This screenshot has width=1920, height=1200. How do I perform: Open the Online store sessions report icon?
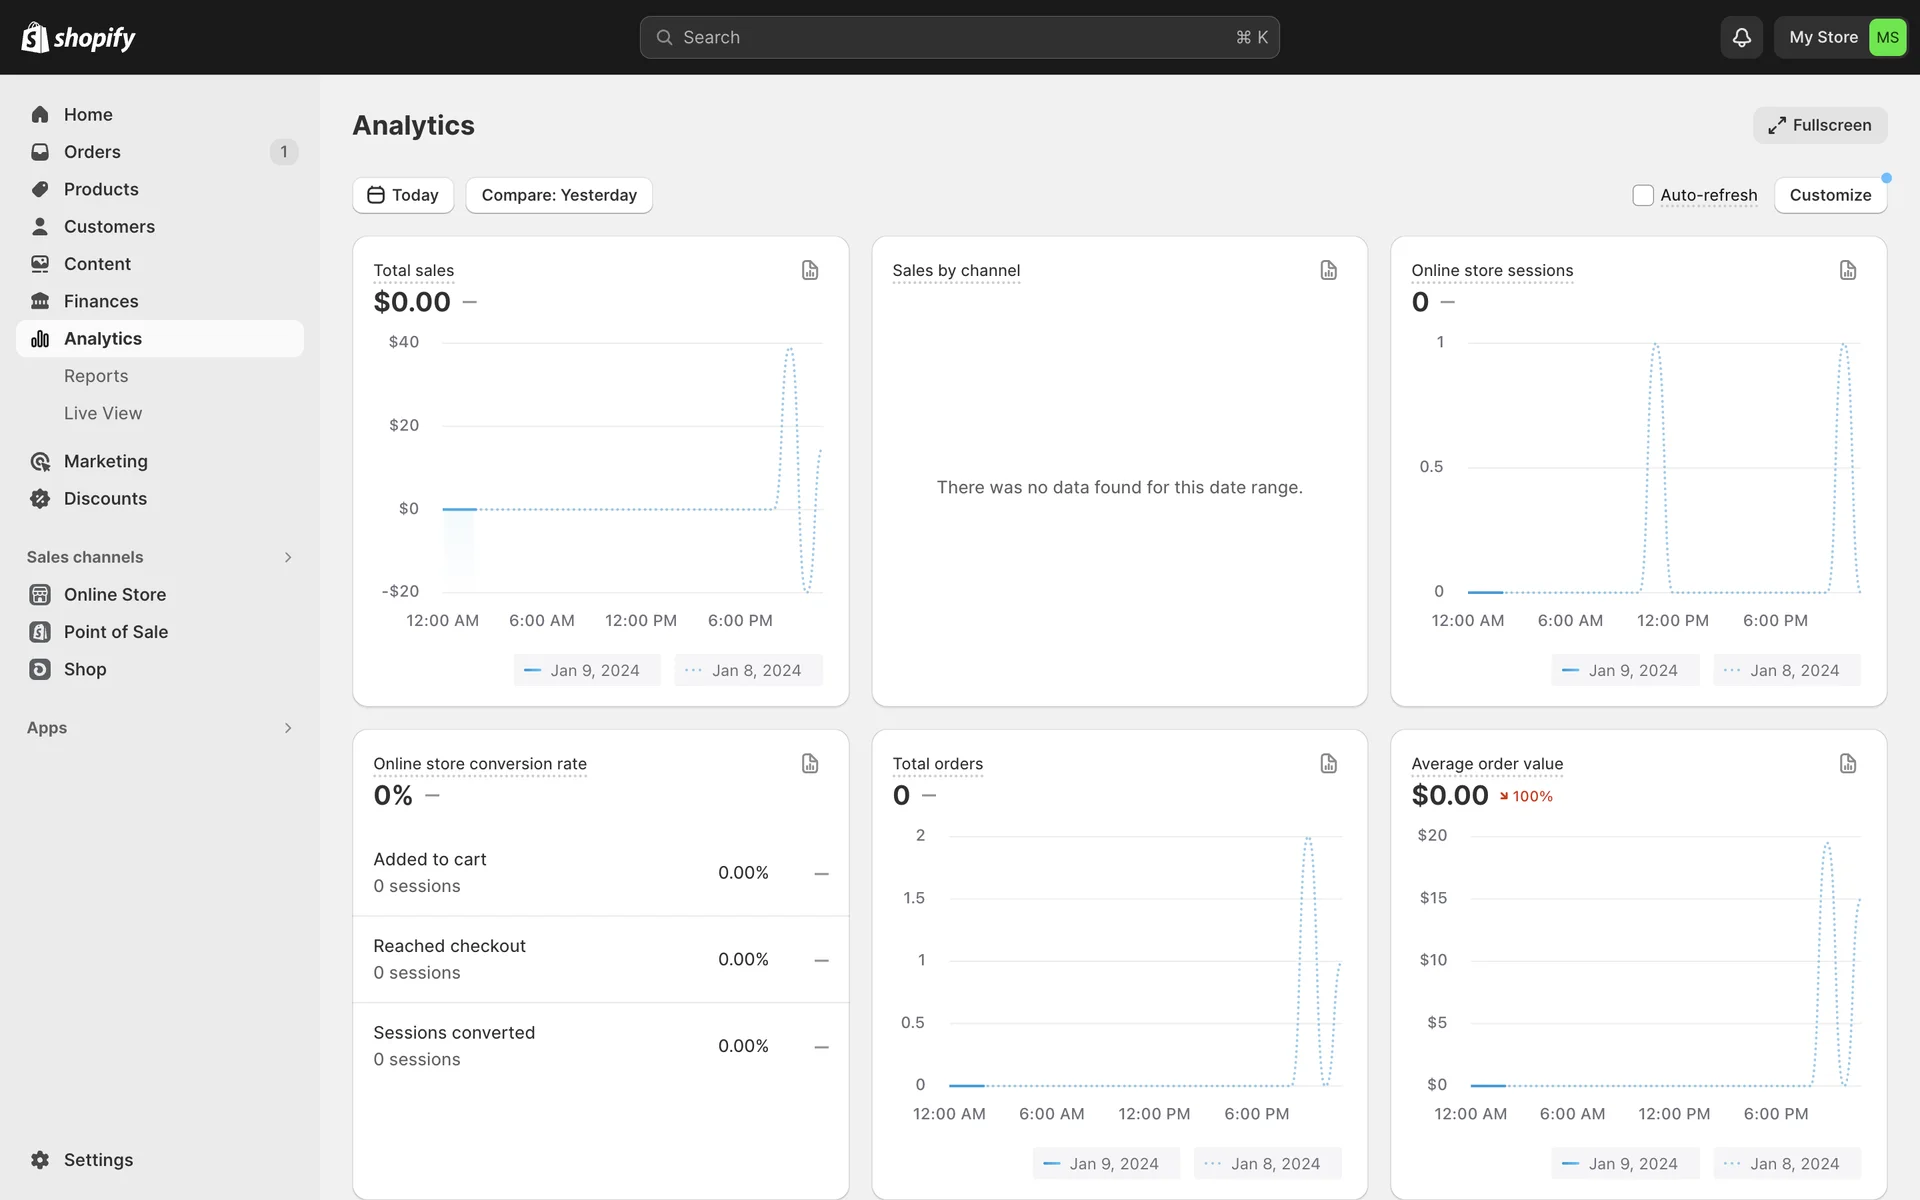(1847, 270)
